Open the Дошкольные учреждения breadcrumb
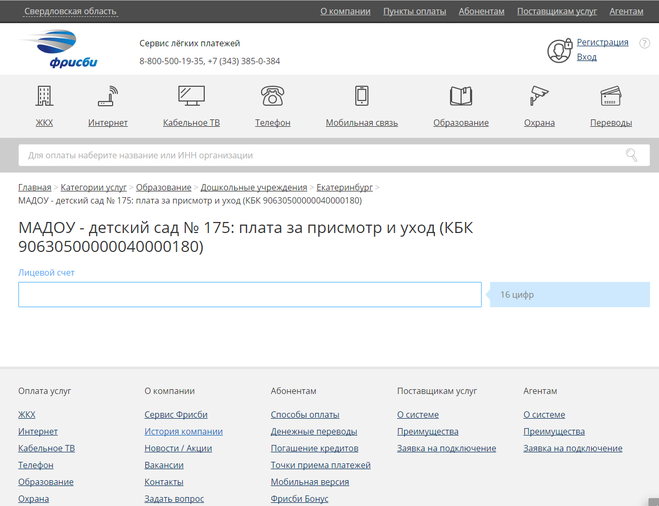 click(x=254, y=187)
